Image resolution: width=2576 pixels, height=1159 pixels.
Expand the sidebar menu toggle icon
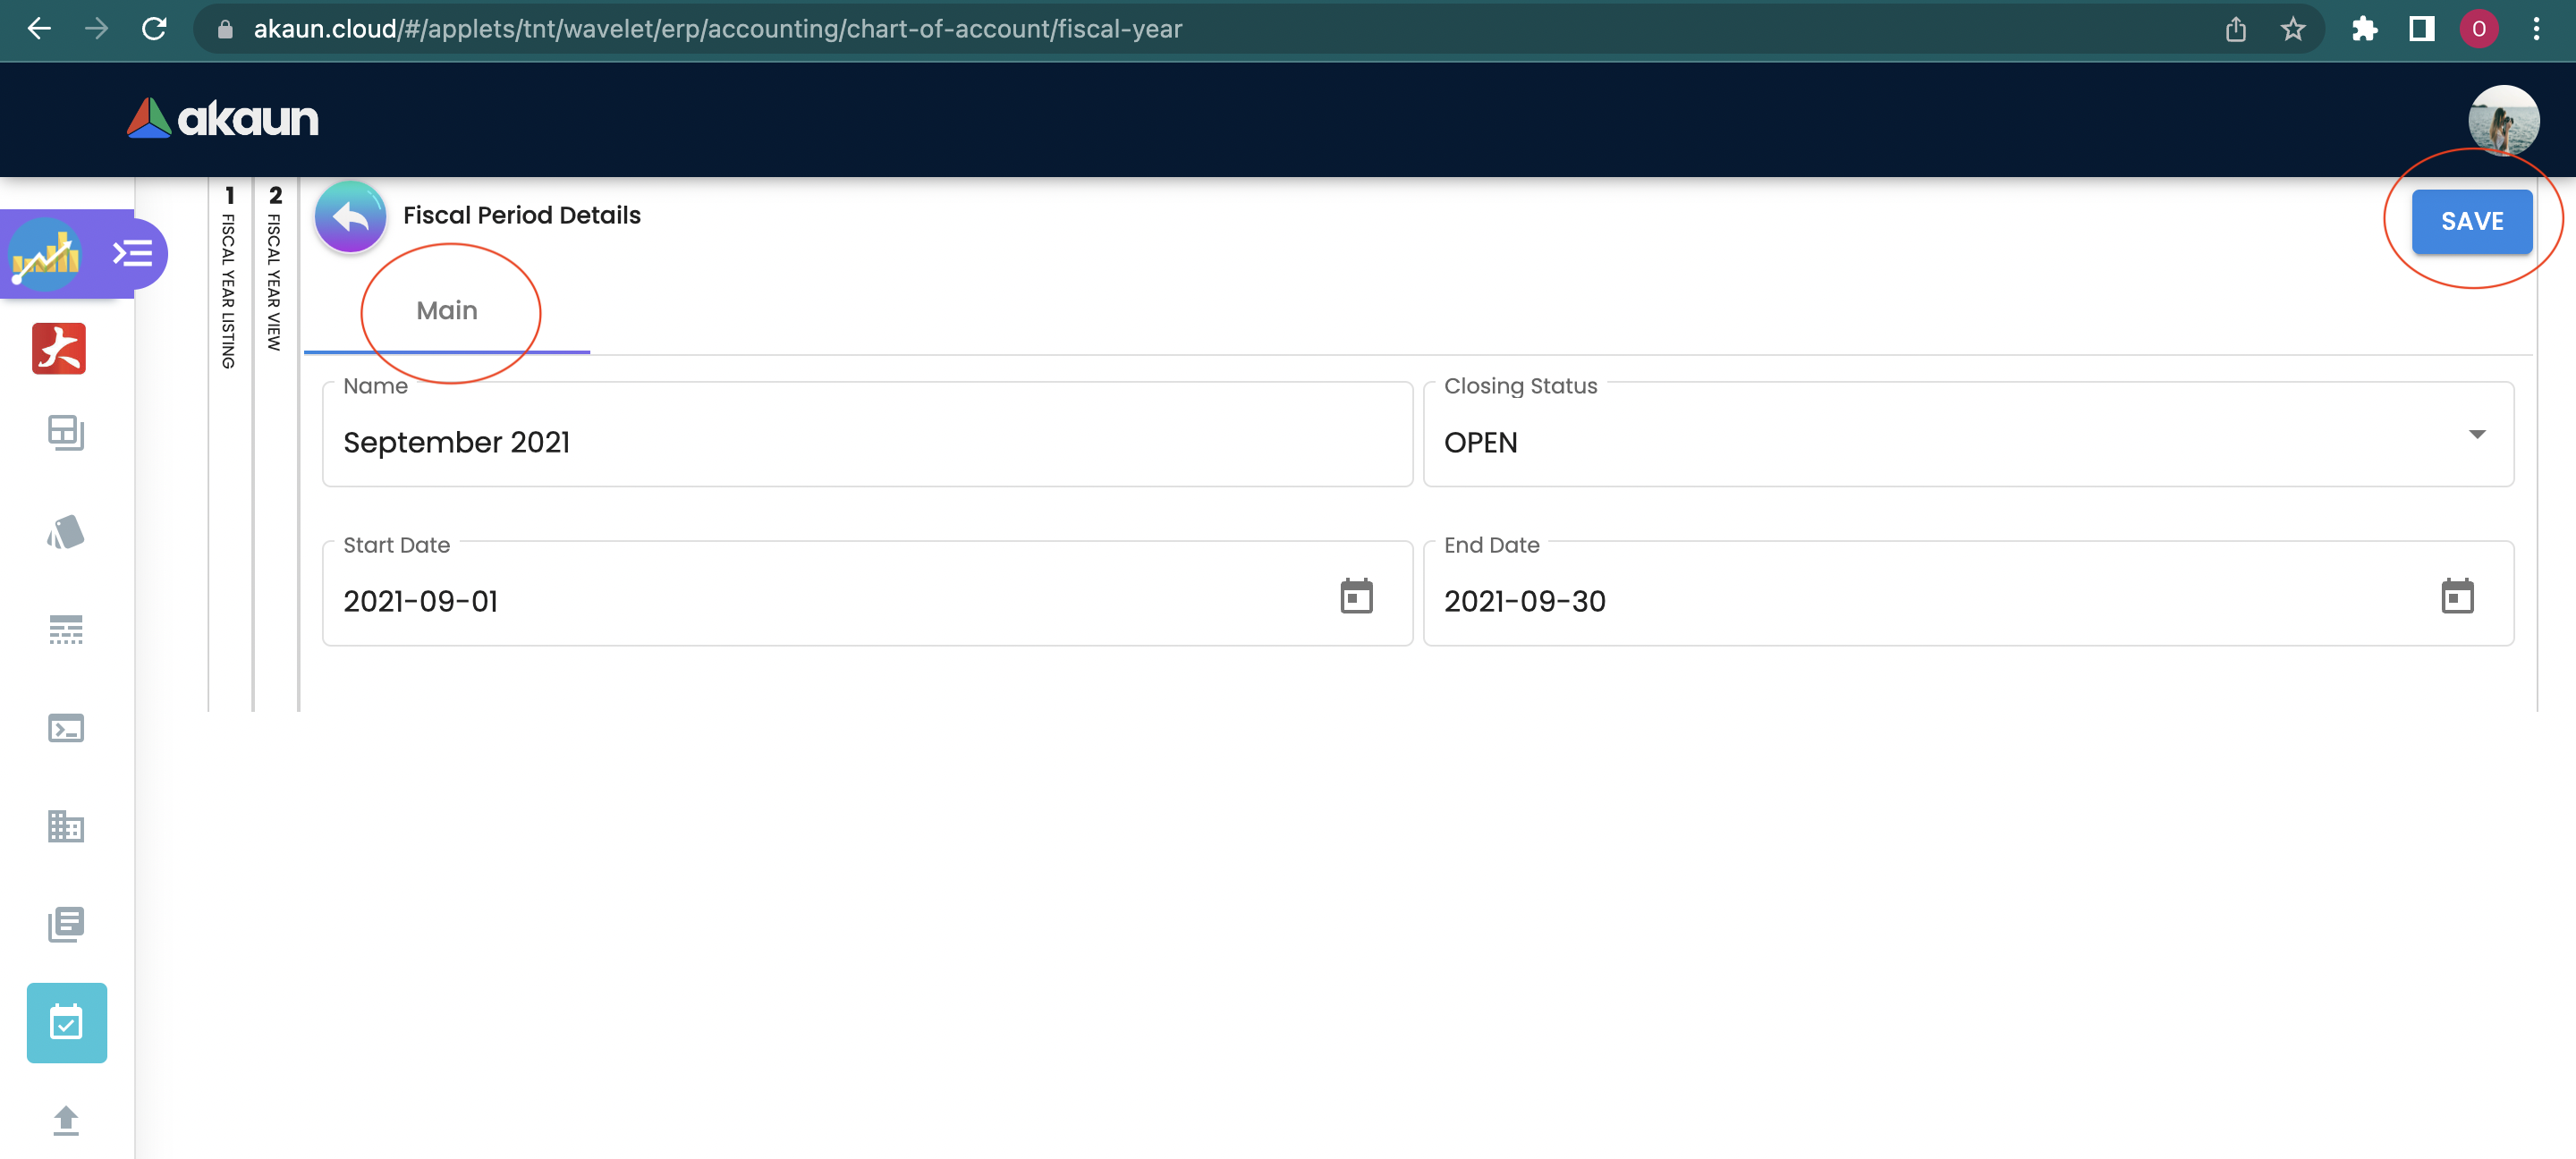[133, 253]
